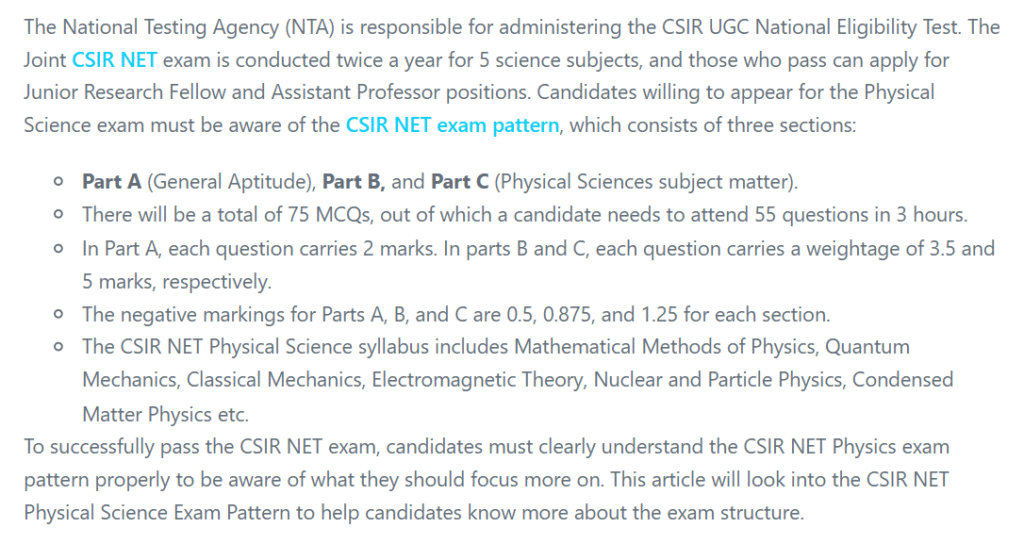Image resolution: width=1024 pixels, height=544 pixels.
Task: Click the bullet before "The CSIR NET Physical Science syllabus"
Action: point(60,347)
